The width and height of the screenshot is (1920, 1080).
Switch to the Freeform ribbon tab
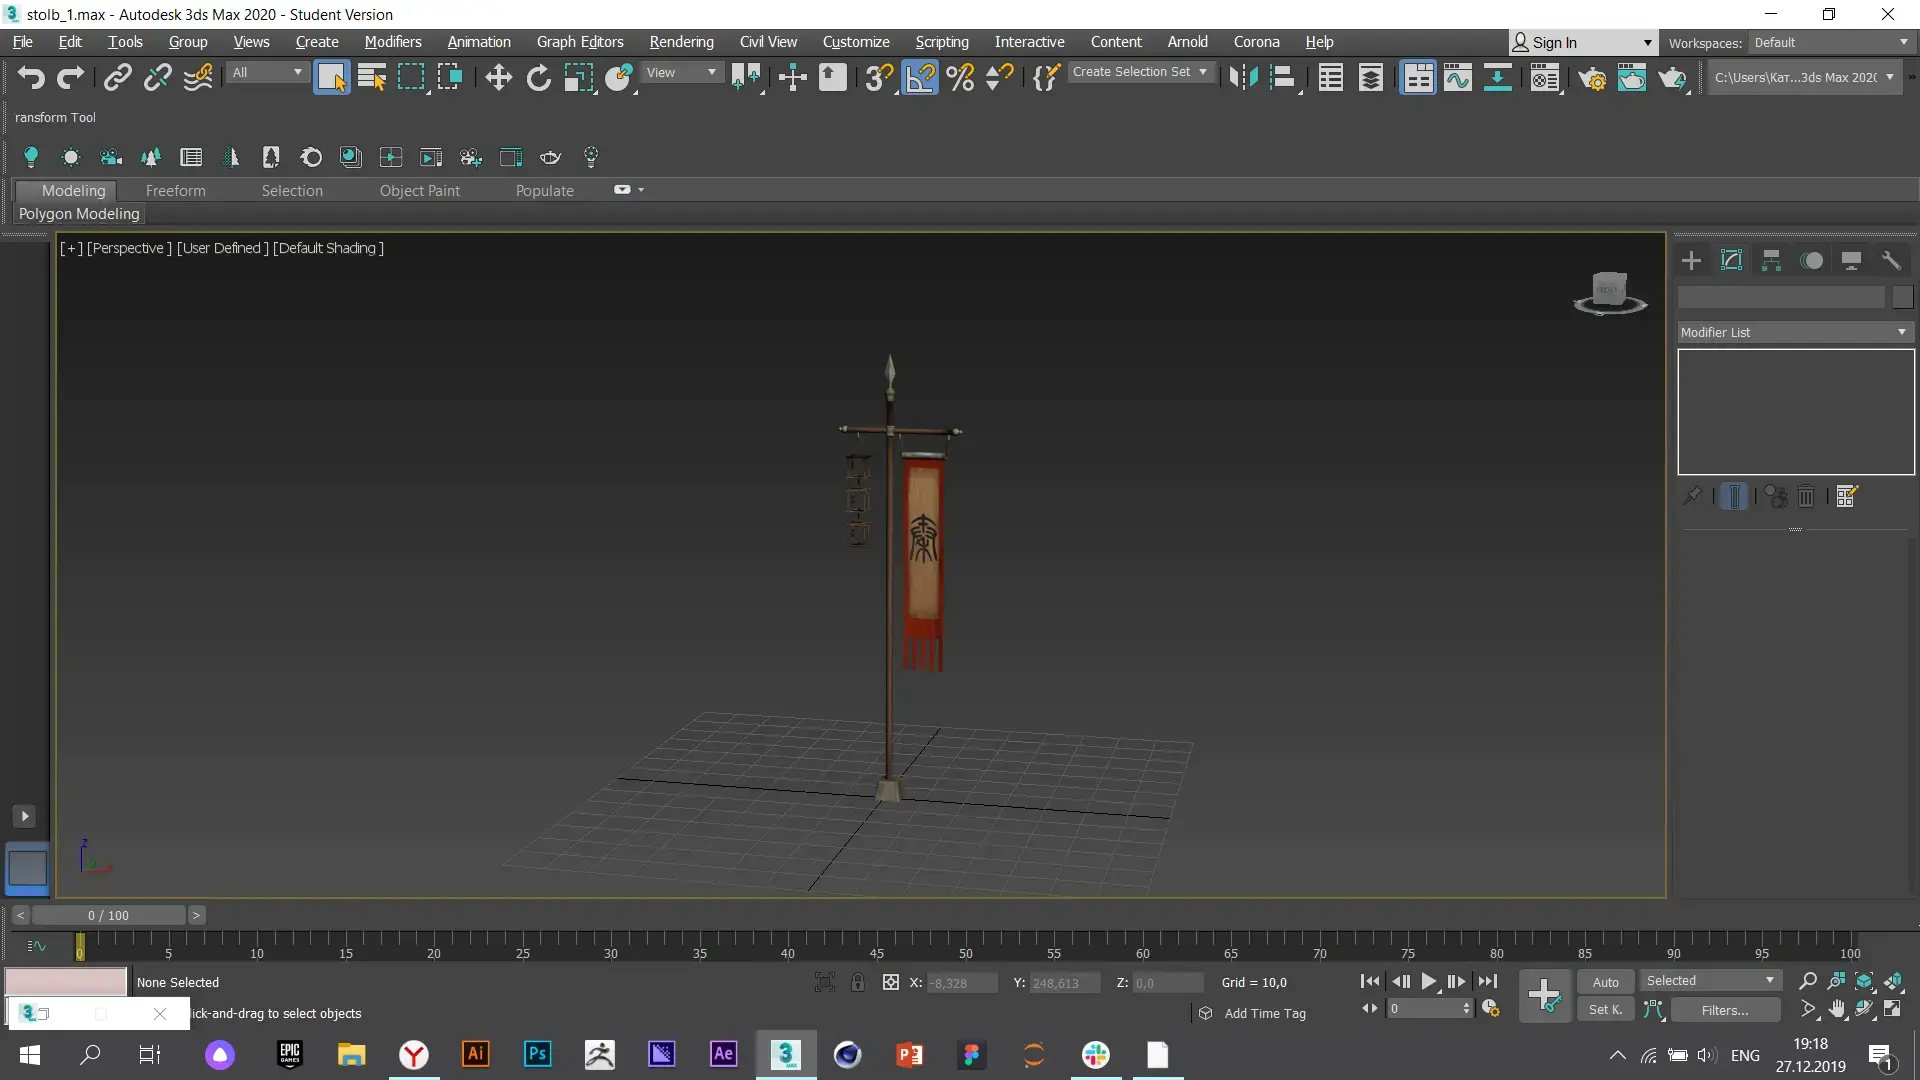click(175, 190)
